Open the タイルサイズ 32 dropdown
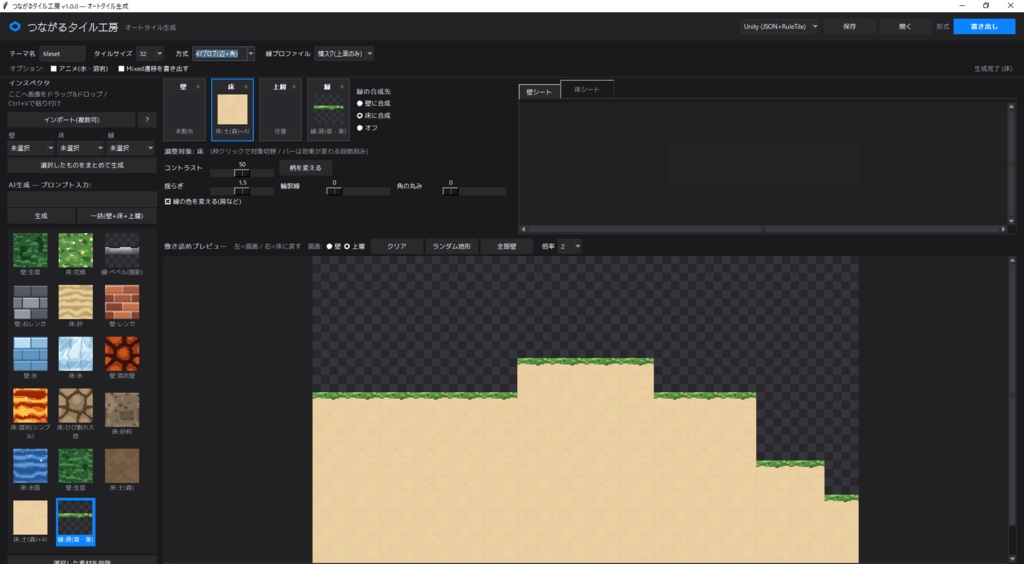 point(150,54)
